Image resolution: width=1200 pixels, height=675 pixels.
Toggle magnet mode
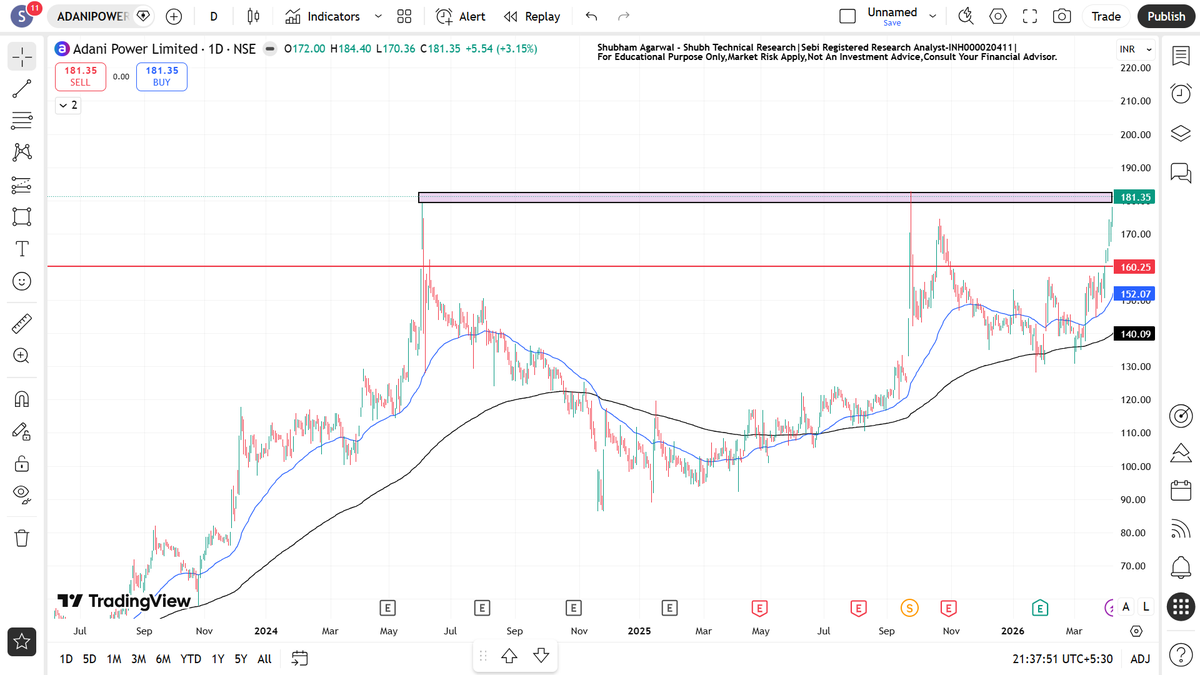pos(21,399)
